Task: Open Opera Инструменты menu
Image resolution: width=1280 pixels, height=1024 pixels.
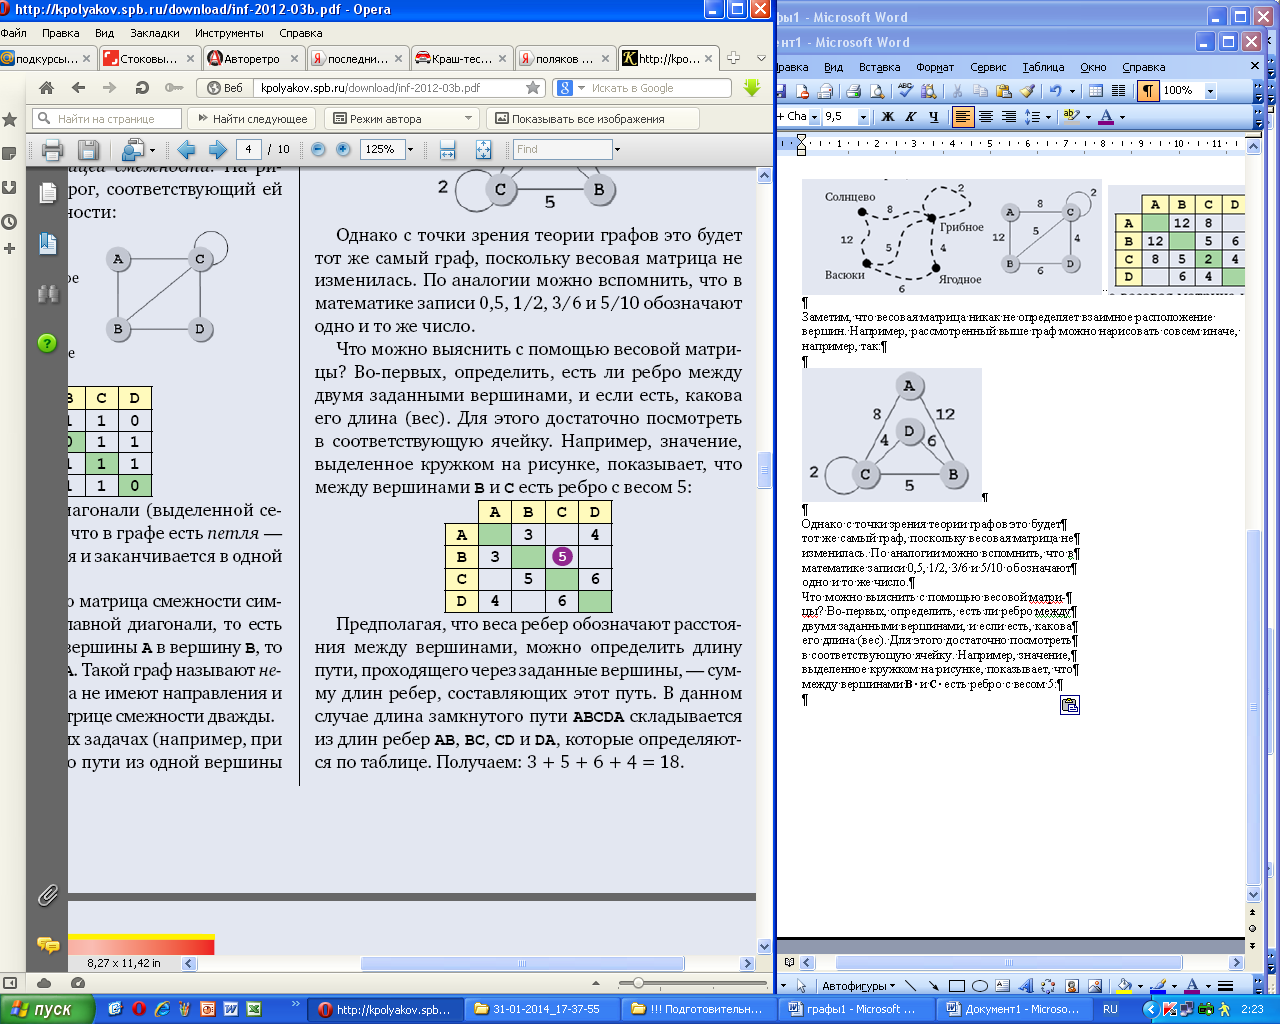Action: click(229, 33)
